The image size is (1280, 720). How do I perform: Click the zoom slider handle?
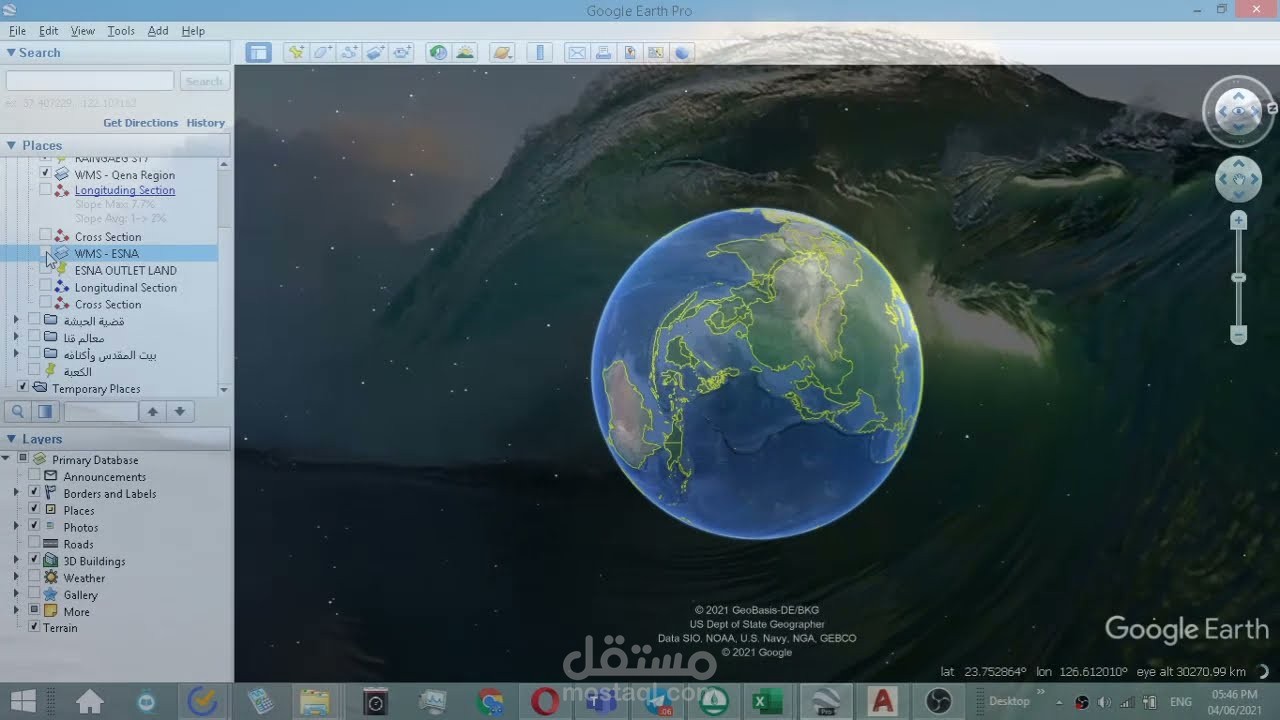pos(1238,277)
